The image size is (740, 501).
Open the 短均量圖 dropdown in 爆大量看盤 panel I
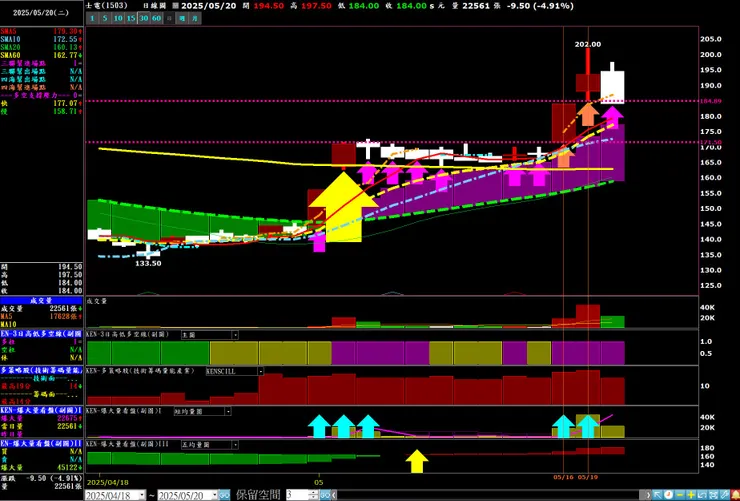tap(228, 411)
